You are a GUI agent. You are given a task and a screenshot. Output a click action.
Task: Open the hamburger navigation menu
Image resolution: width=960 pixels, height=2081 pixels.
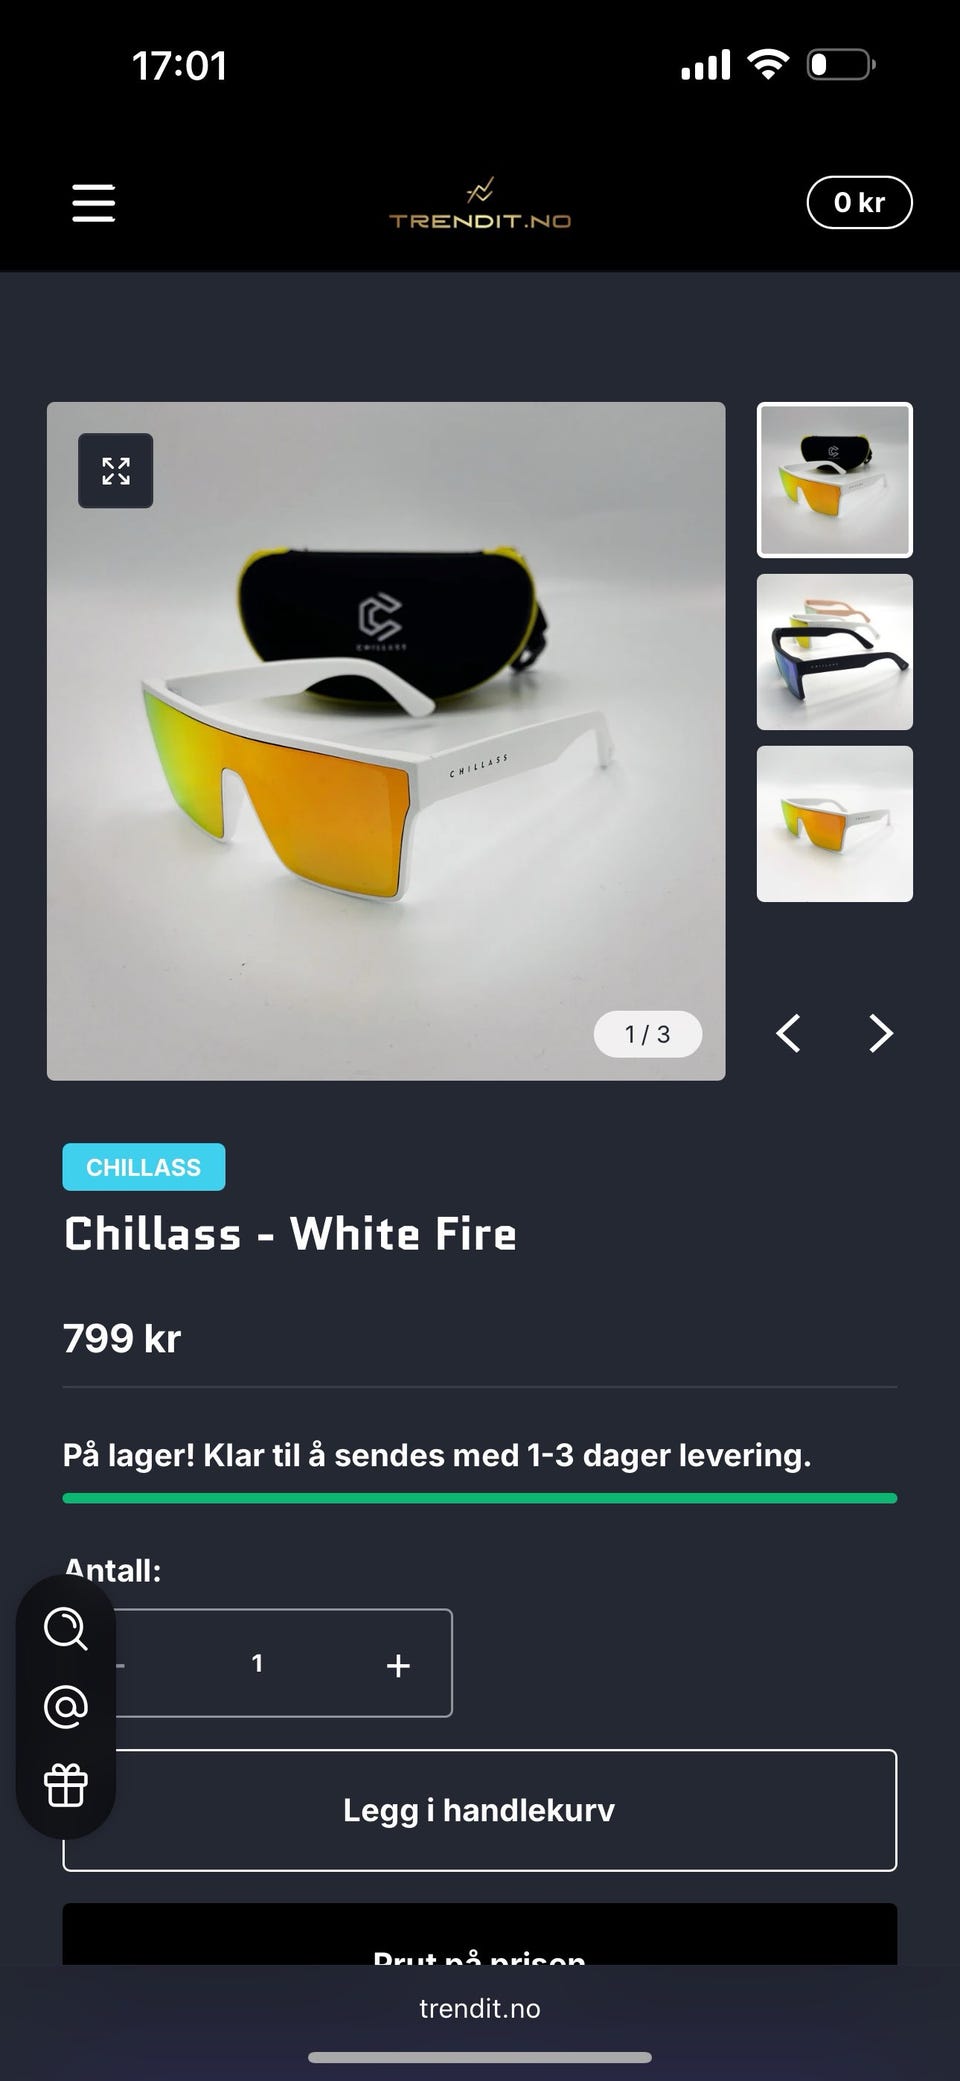click(94, 203)
